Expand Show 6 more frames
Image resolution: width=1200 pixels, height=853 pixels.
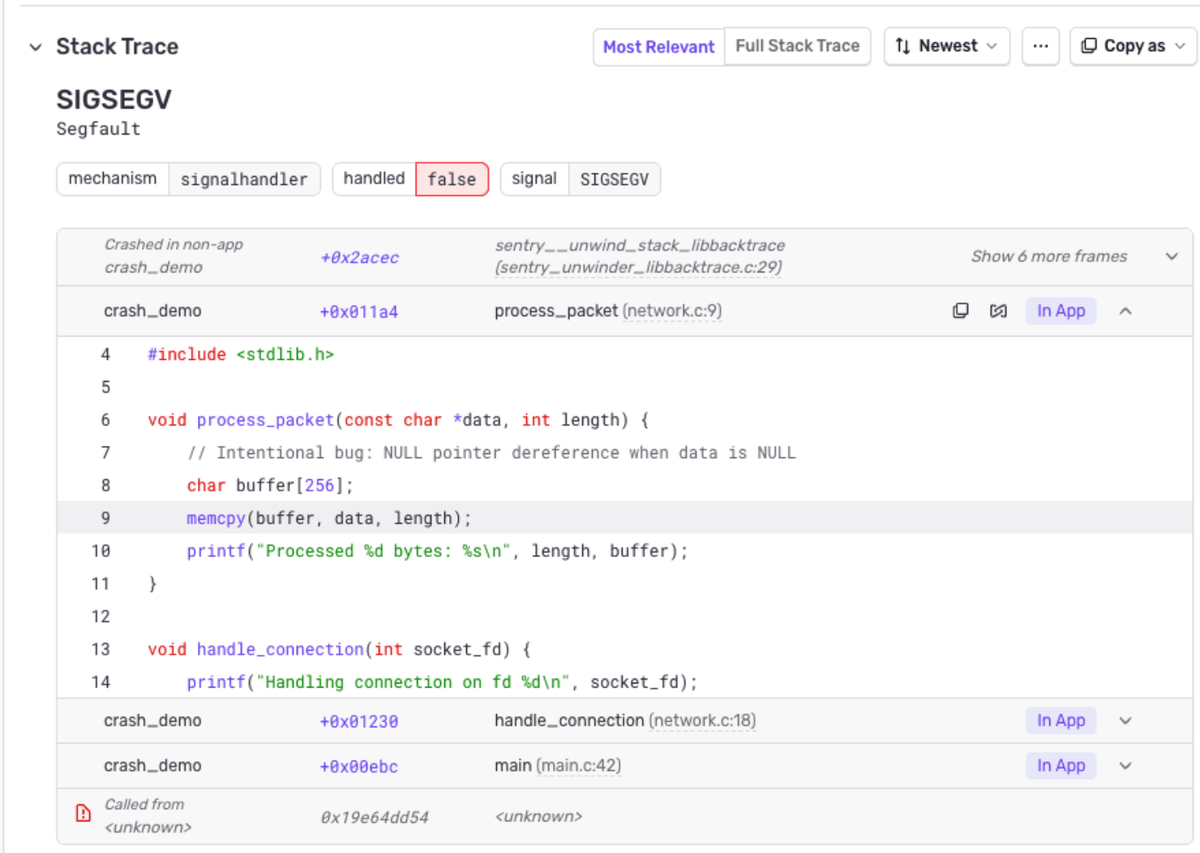click(x=1048, y=256)
